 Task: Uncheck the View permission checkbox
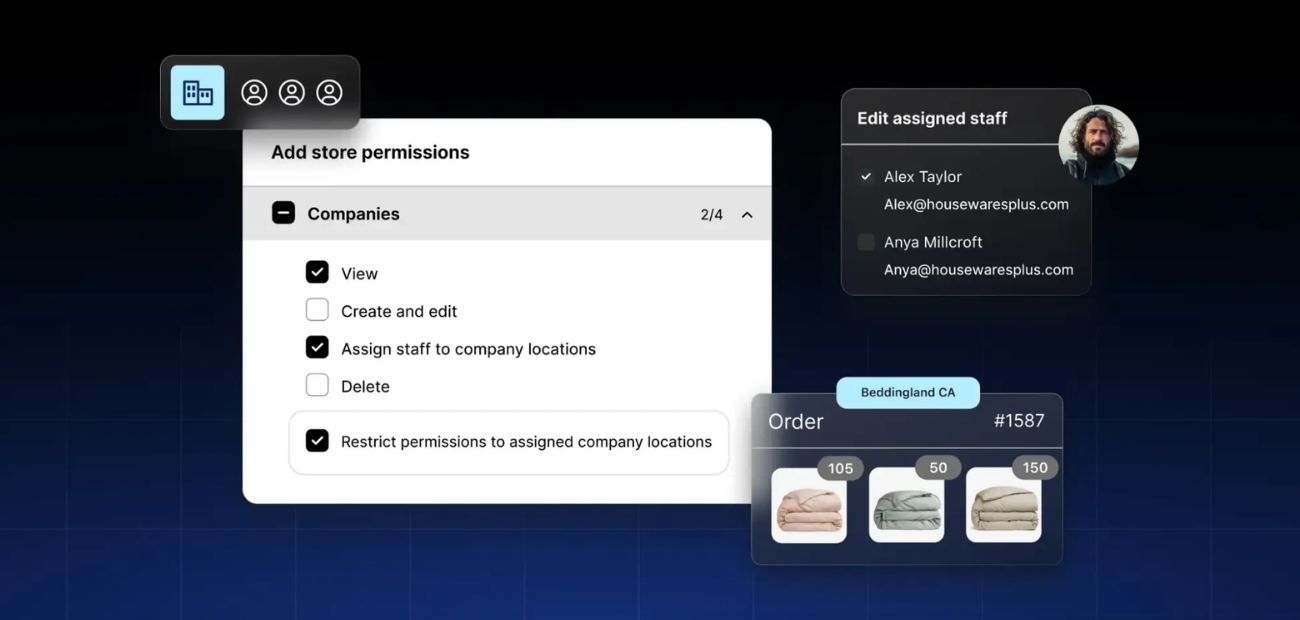[x=317, y=272]
